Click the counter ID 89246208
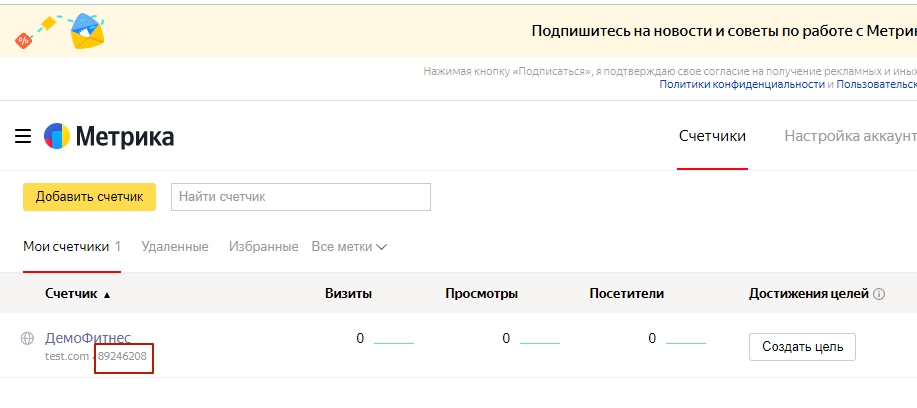The width and height of the screenshot is (917, 408). click(x=122, y=356)
